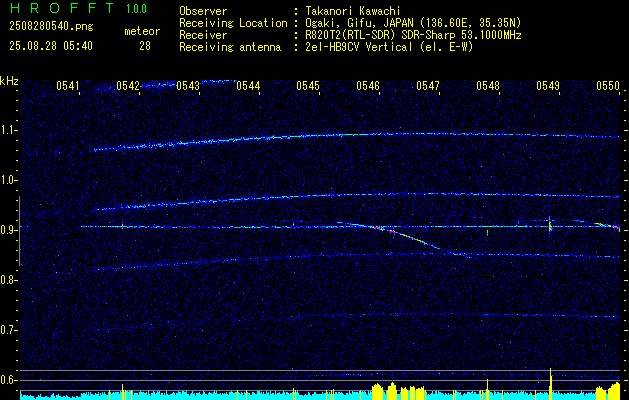Click the 0546 time marker
Image resolution: width=629 pixels, height=400 pixels.
click(x=368, y=85)
